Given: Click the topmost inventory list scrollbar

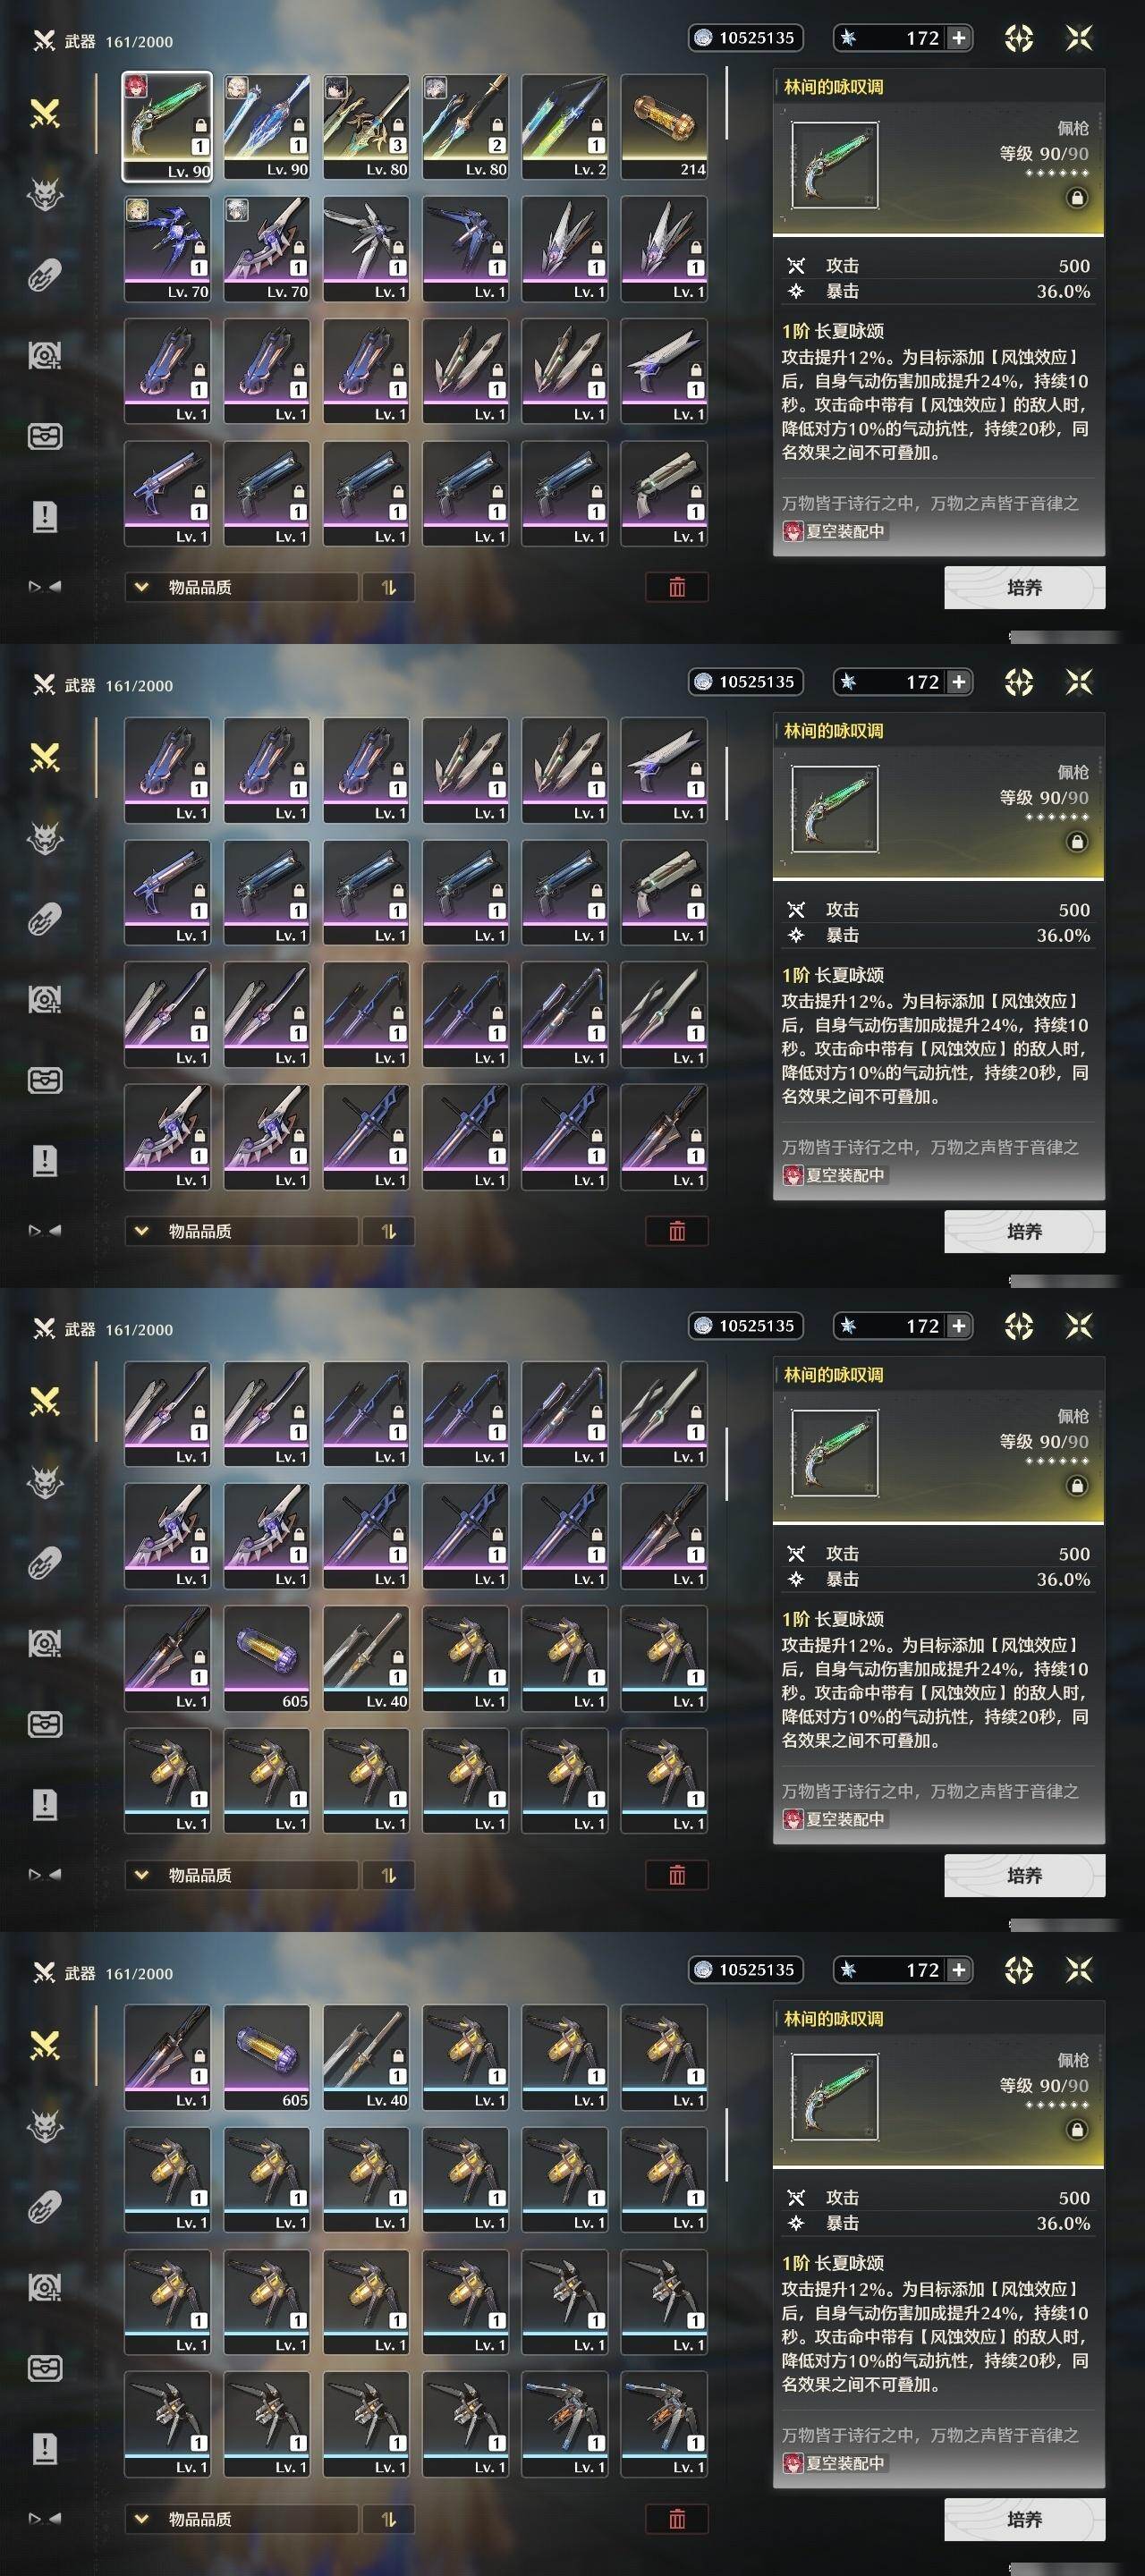Looking at the screenshot, I should click(726, 103).
